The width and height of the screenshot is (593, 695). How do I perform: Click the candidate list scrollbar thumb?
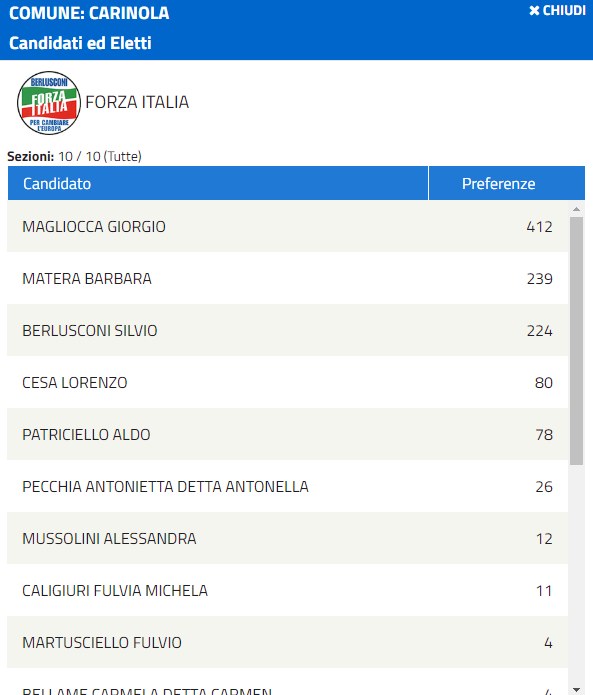pyautogui.click(x=576, y=341)
